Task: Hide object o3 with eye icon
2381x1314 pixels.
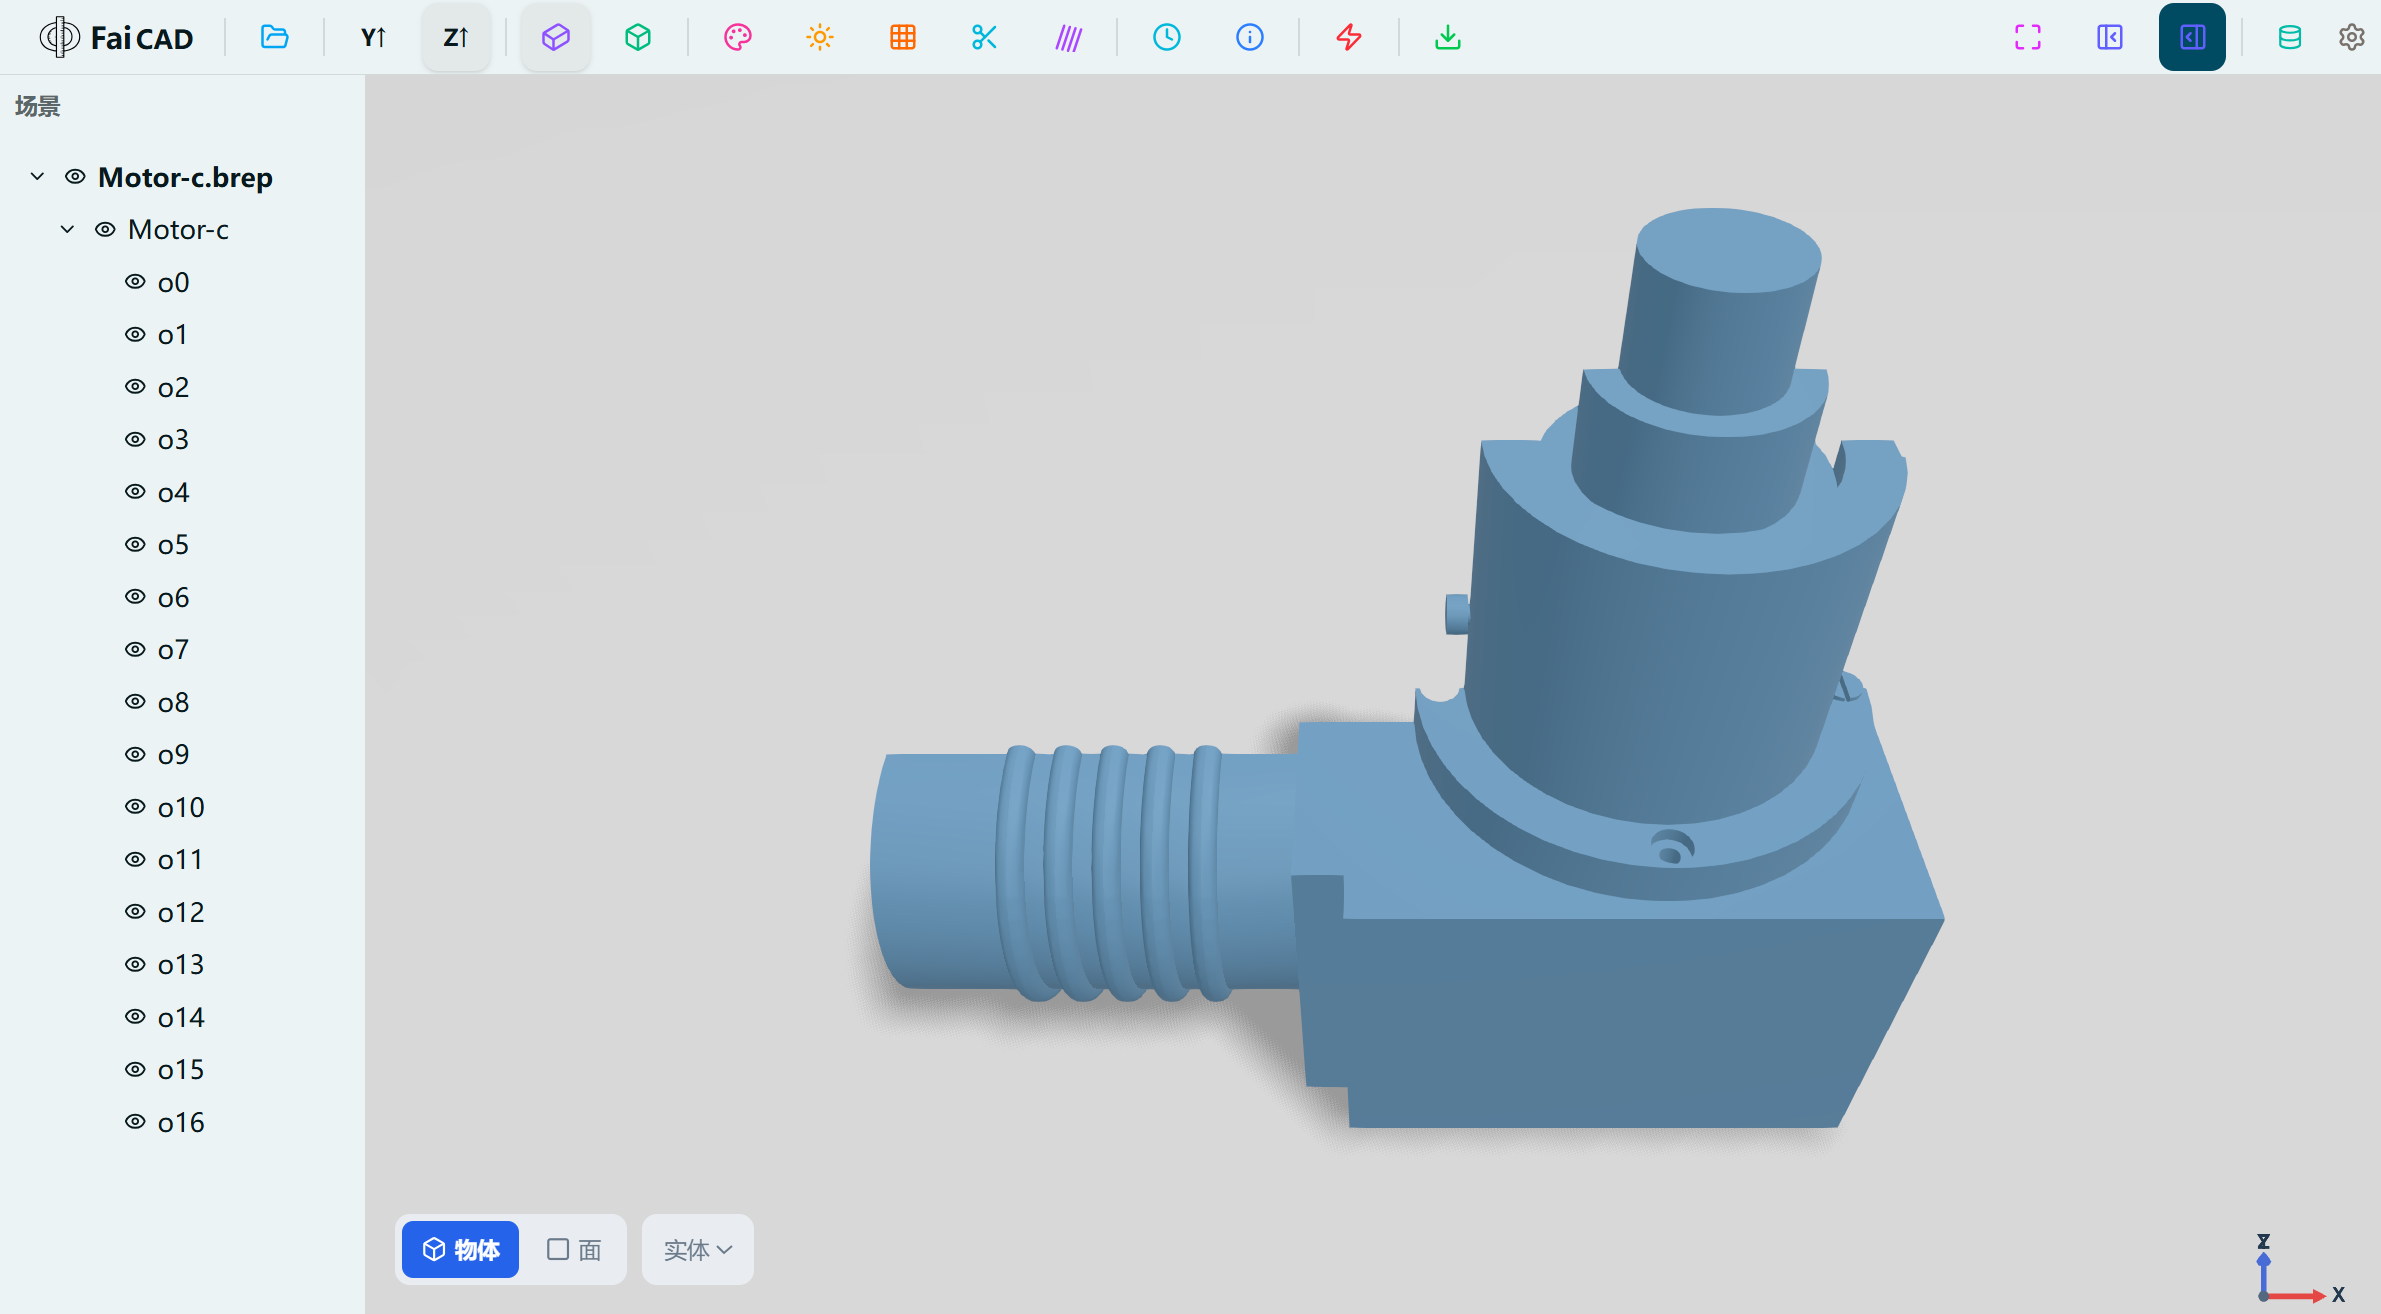Action: click(x=135, y=440)
